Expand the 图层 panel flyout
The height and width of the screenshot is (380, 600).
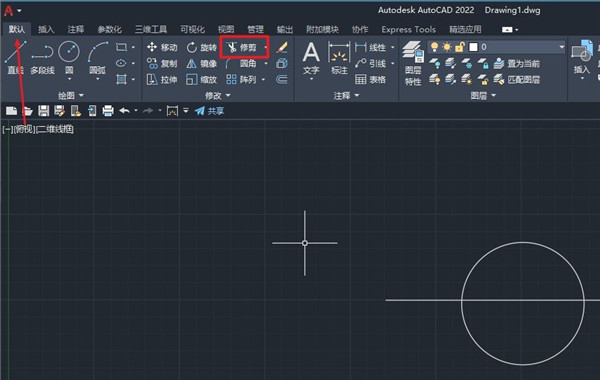click(483, 95)
